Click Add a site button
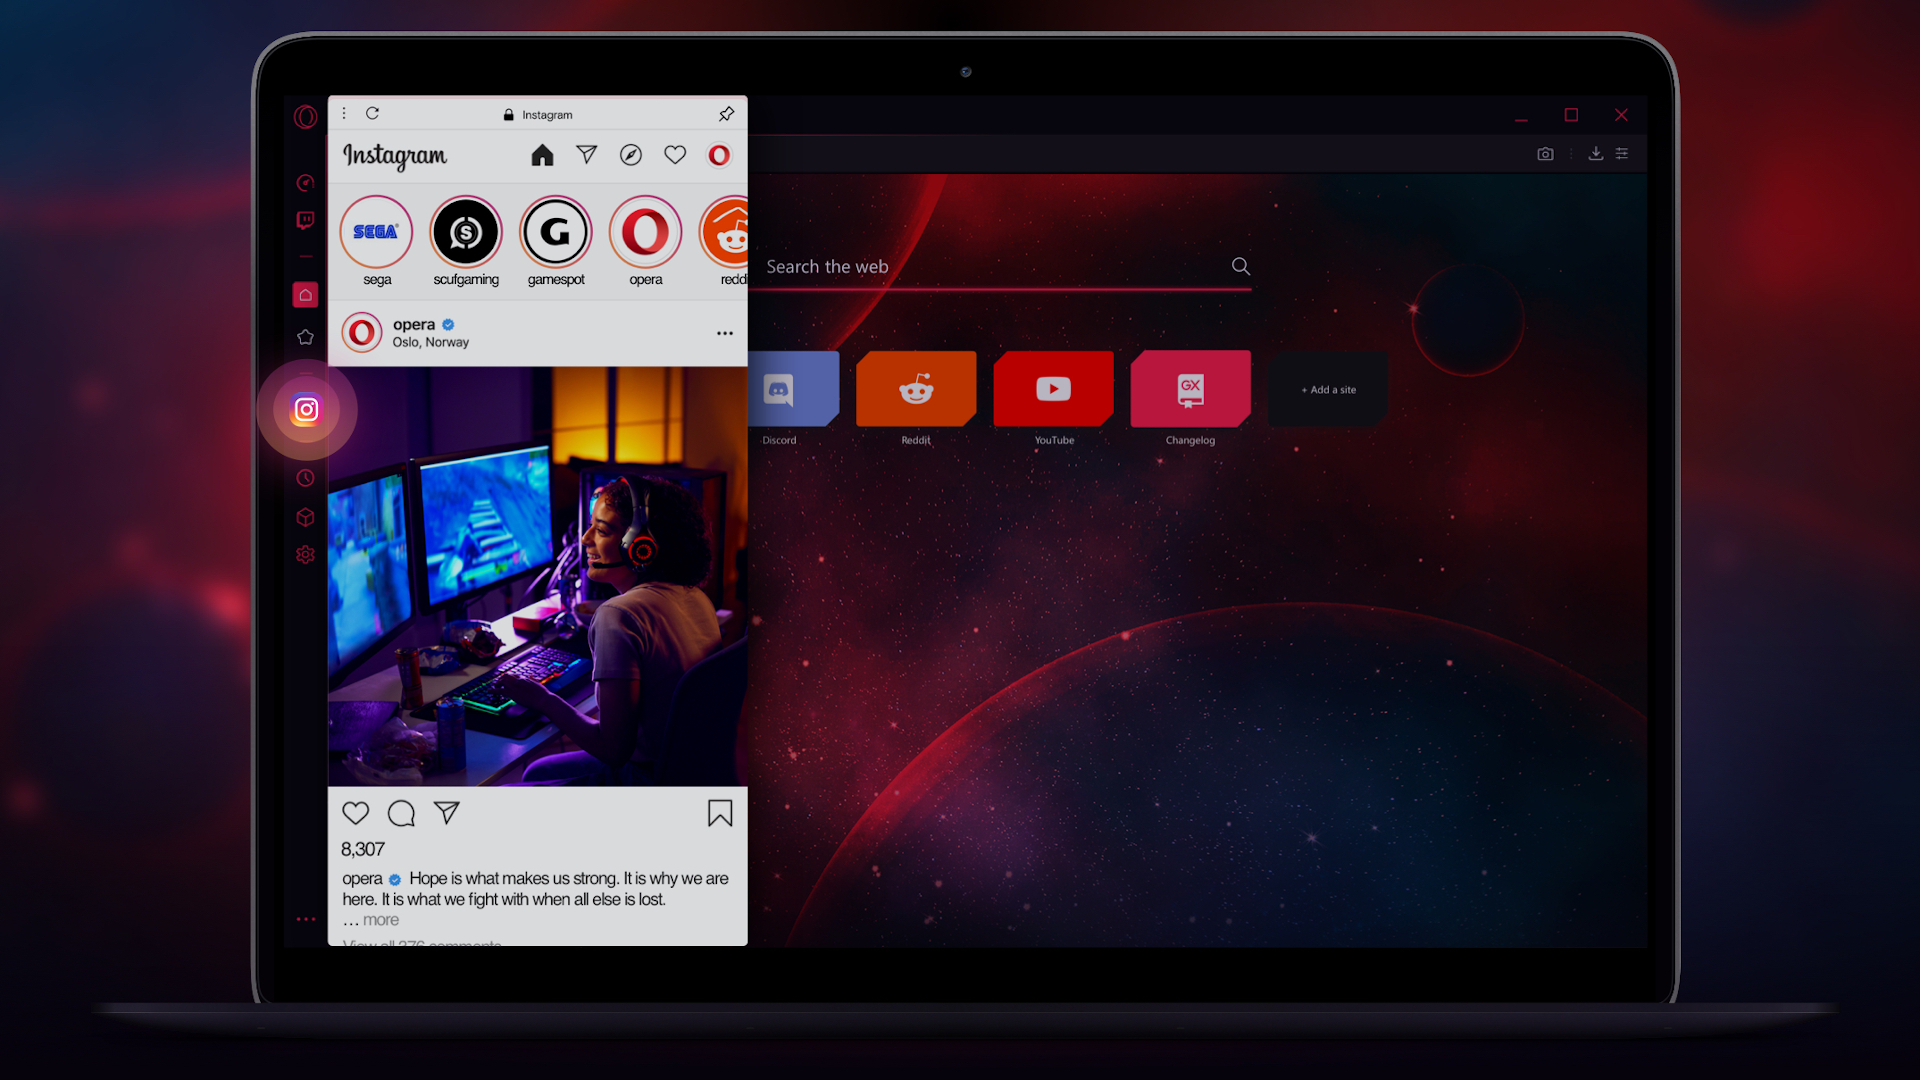This screenshot has height=1080, width=1920. 1327,389
